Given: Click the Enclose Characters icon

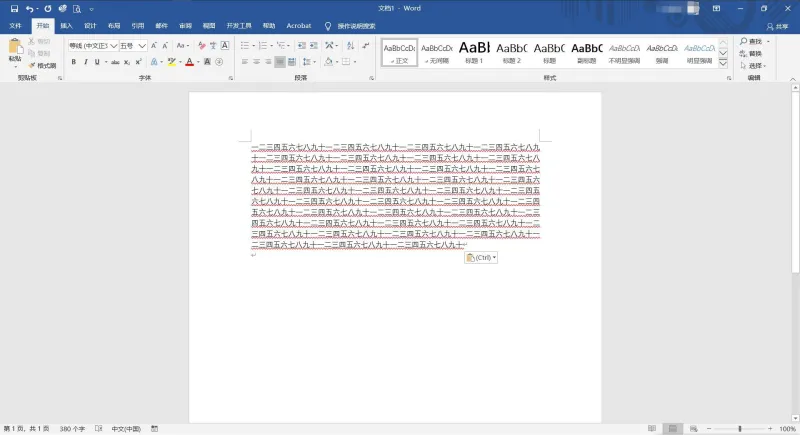Looking at the screenshot, I should [x=219, y=62].
